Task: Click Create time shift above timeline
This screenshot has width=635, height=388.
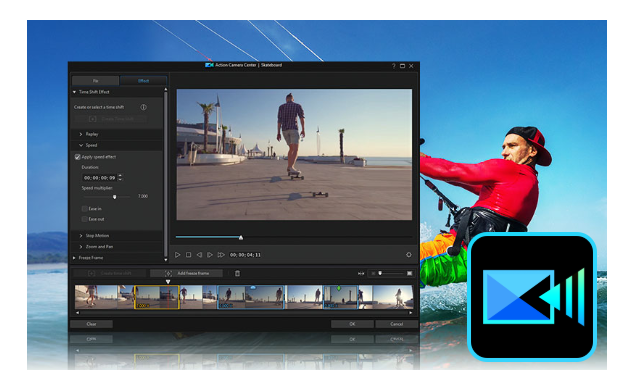Action: (110, 273)
